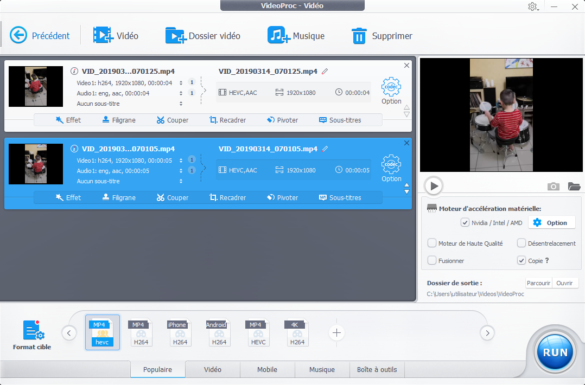Screen dimensions: 585x385
Task: Open Recadrer for the 070105 video
Action: click(x=228, y=198)
